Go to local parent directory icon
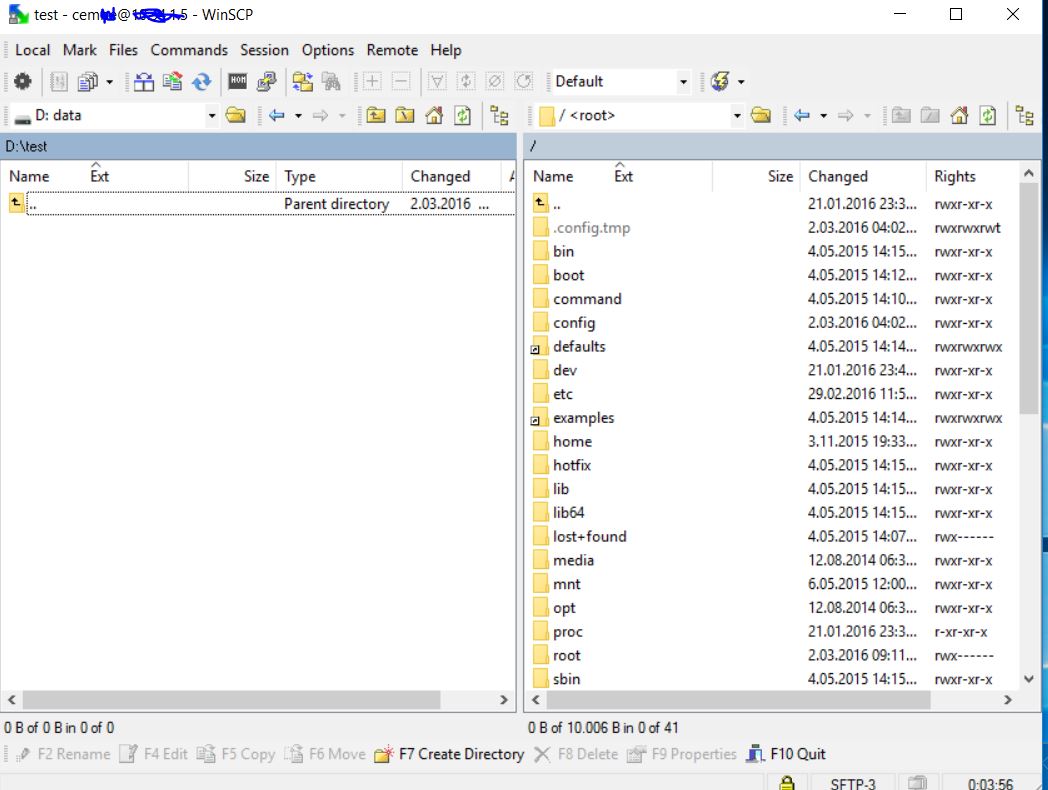This screenshot has width=1048, height=790. (376, 116)
